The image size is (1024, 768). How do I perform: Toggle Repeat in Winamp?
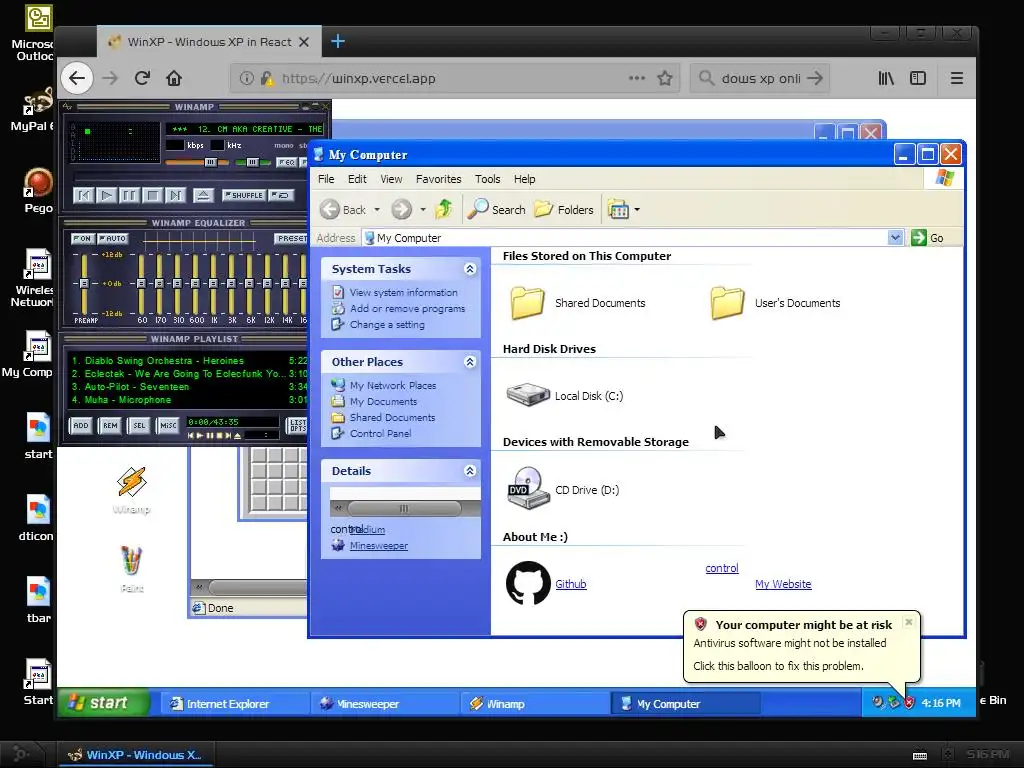tap(281, 195)
